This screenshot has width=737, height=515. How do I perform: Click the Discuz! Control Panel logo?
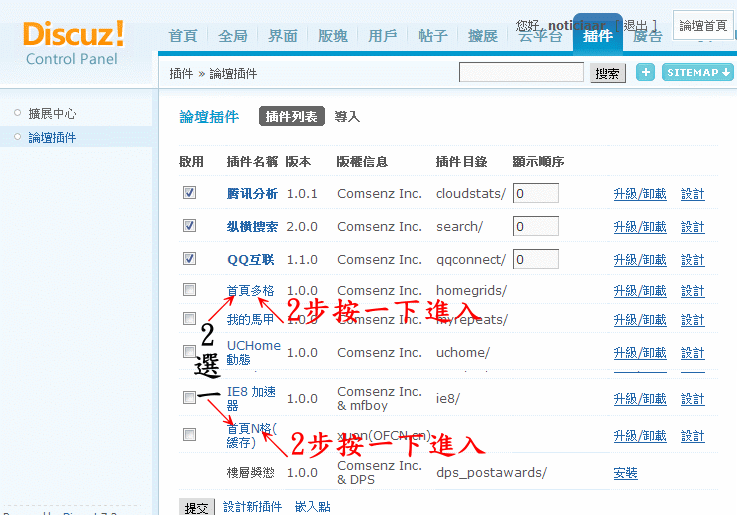pos(73,43)
